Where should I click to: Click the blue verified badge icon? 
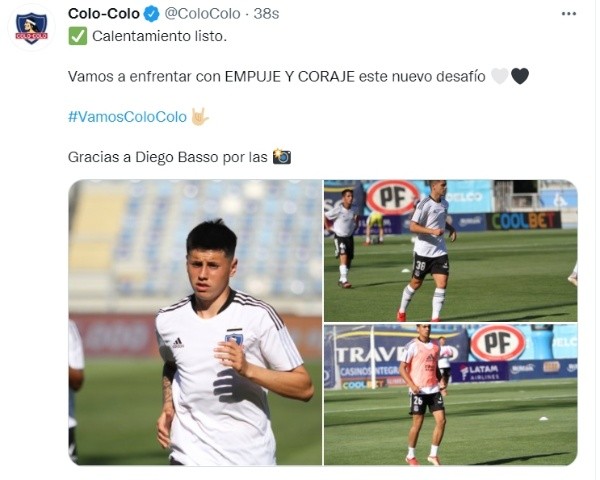(x=151, y=14)
